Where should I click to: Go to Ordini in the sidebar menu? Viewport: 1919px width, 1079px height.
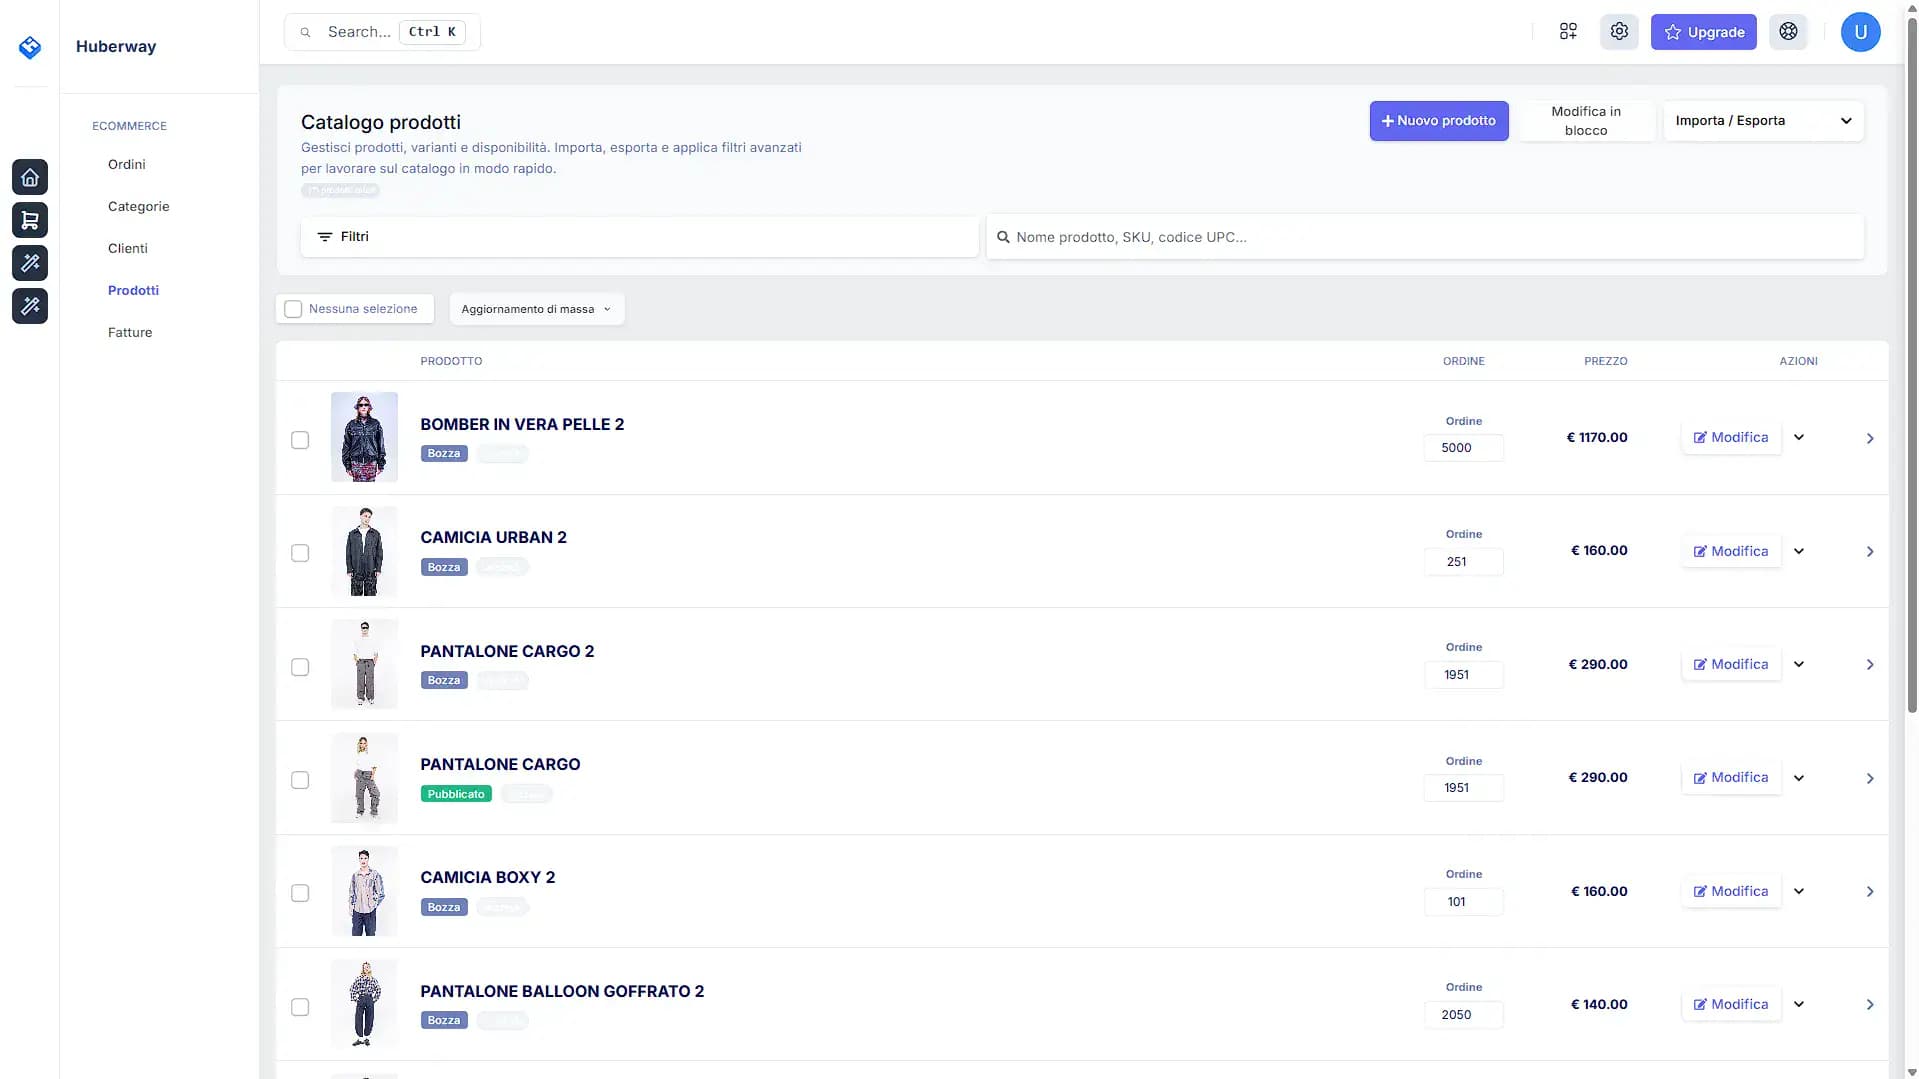click(x=127, y=164)
